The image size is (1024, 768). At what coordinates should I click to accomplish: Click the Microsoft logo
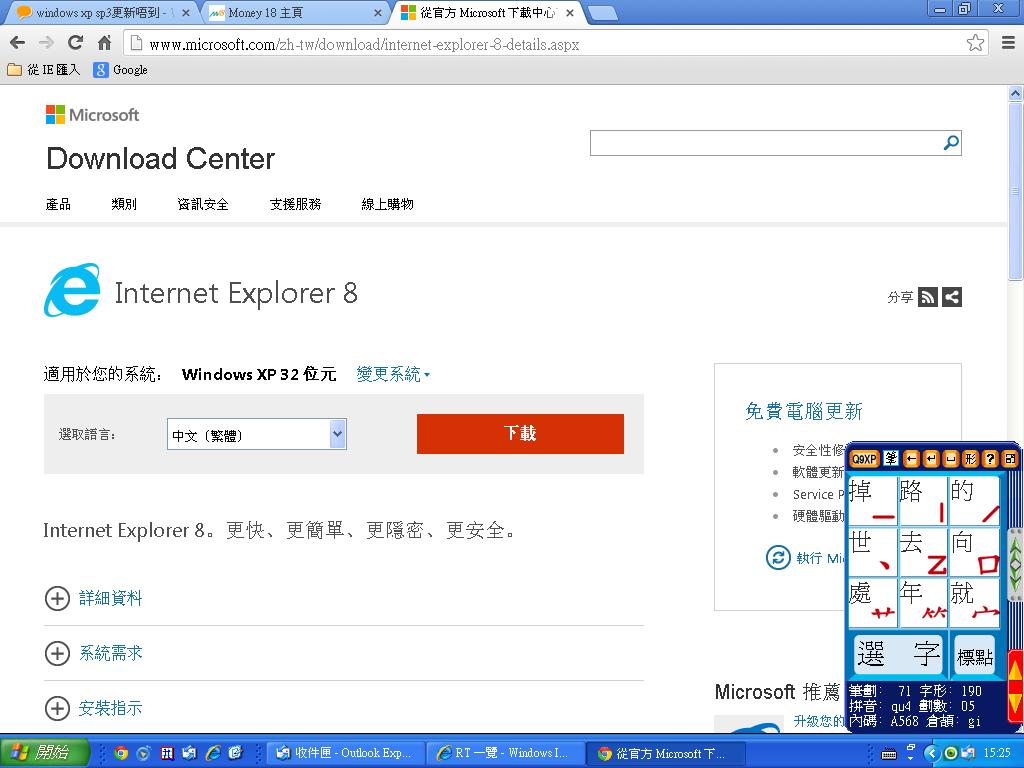click(93, 115)
